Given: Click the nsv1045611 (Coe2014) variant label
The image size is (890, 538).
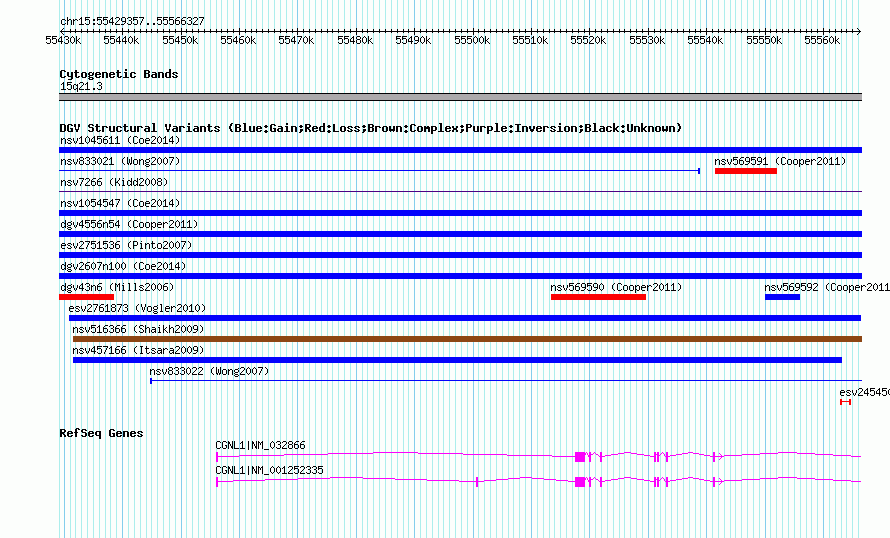Looking at the screenshot, I should (120, 140).
